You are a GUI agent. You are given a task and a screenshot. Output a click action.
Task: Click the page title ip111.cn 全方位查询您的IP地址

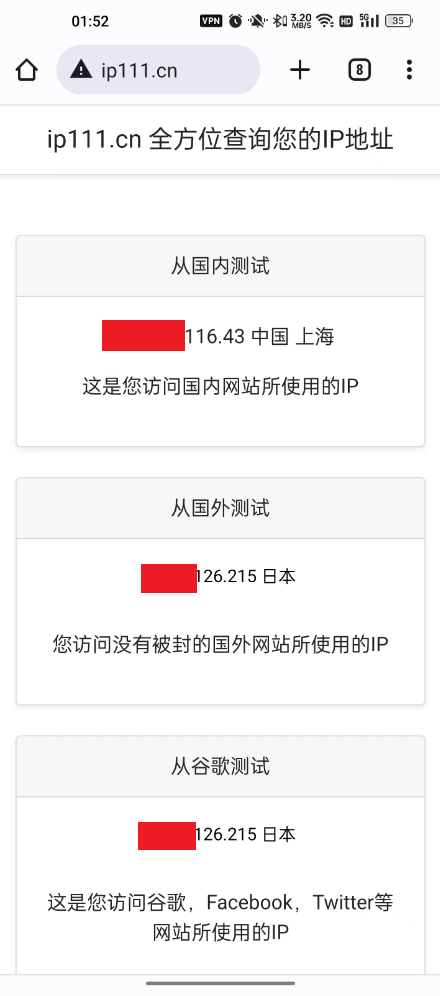pos(220,140)
